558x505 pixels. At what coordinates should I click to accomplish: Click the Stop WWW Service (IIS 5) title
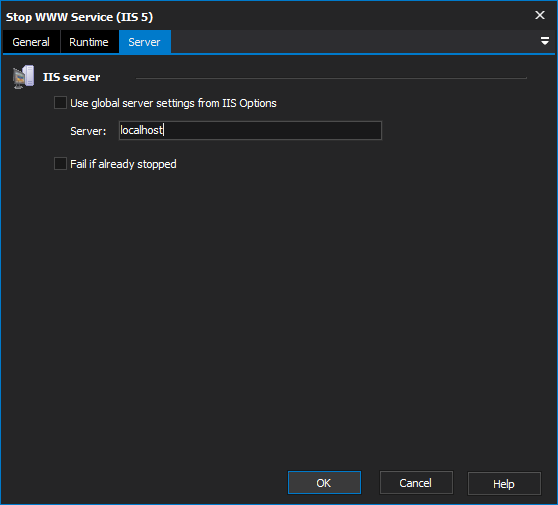[x=79, y=17]
